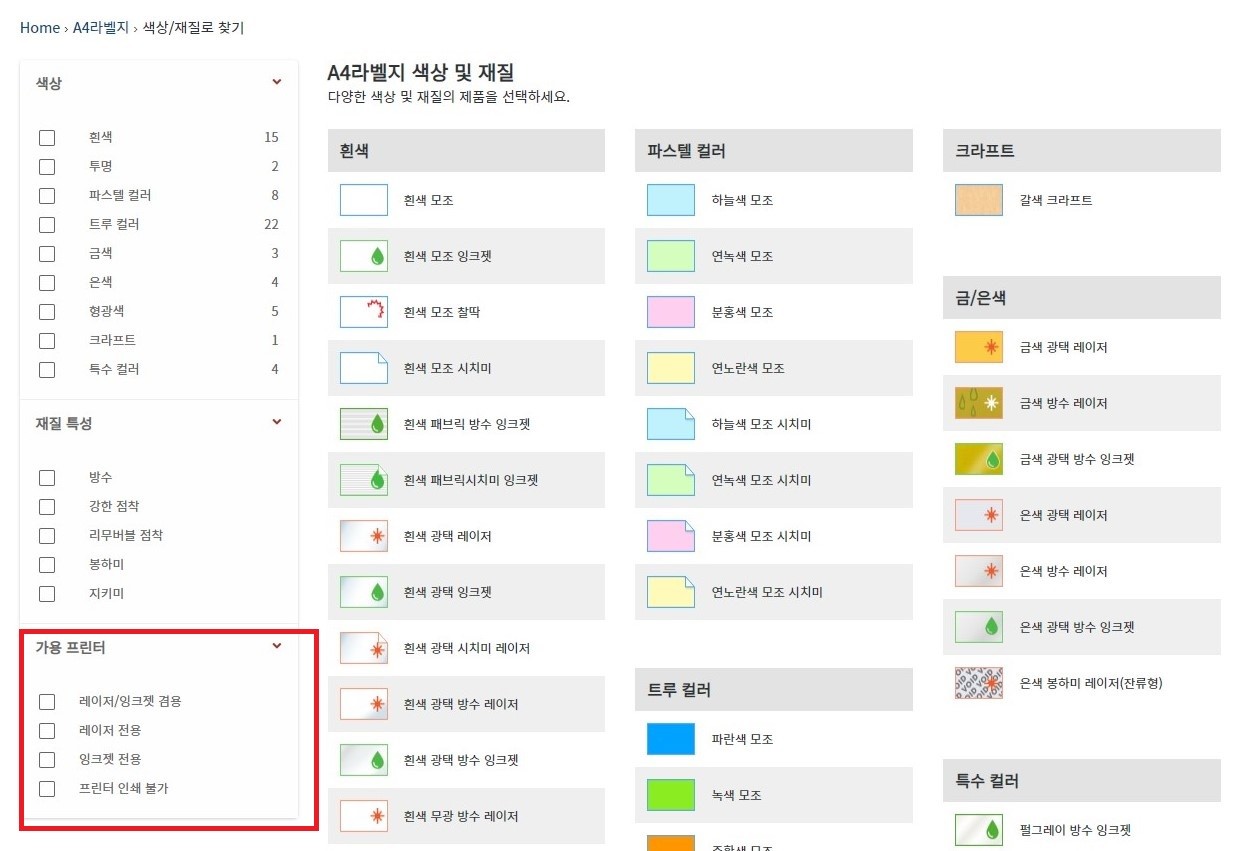Click the 흰색 모조 찰딱 icon
Screen dimensions: 1250x851
[x=364, y=312]
